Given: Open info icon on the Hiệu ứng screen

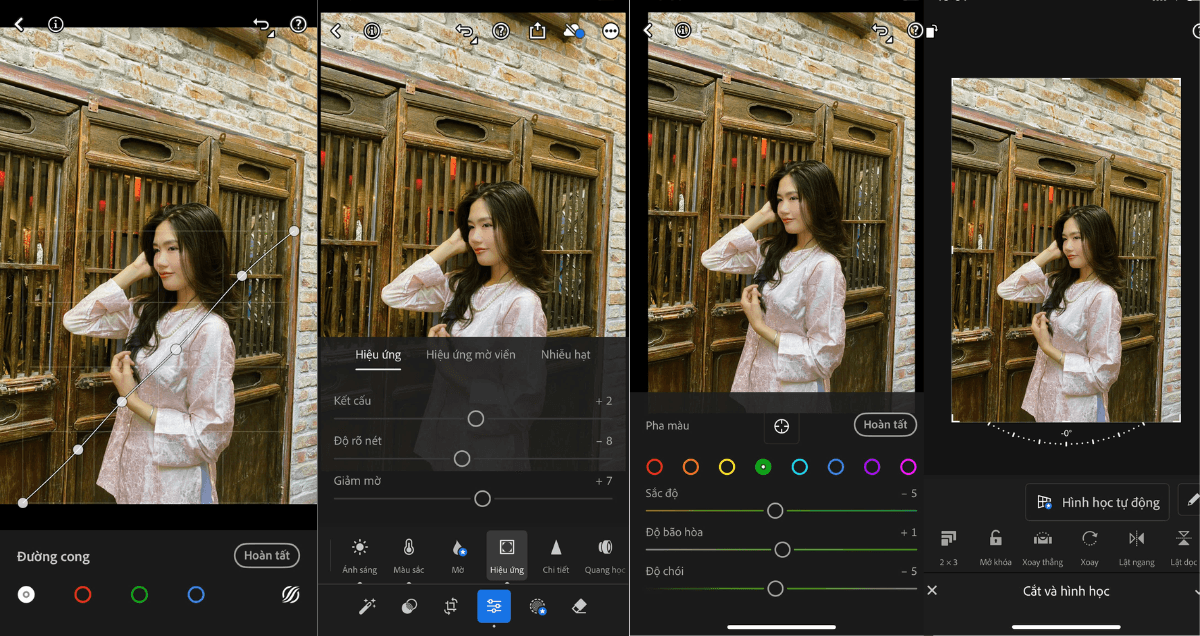Looking at the screenshot, I should pos(372,31).
